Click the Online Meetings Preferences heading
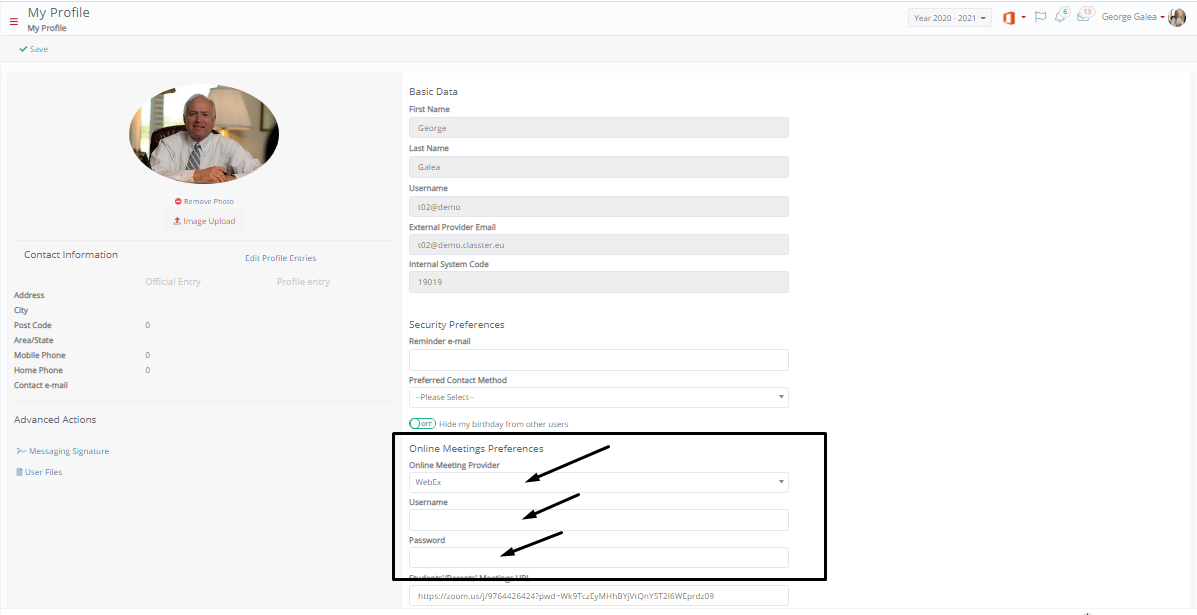This screenshot has height=615, width=1197. [476, 449]
